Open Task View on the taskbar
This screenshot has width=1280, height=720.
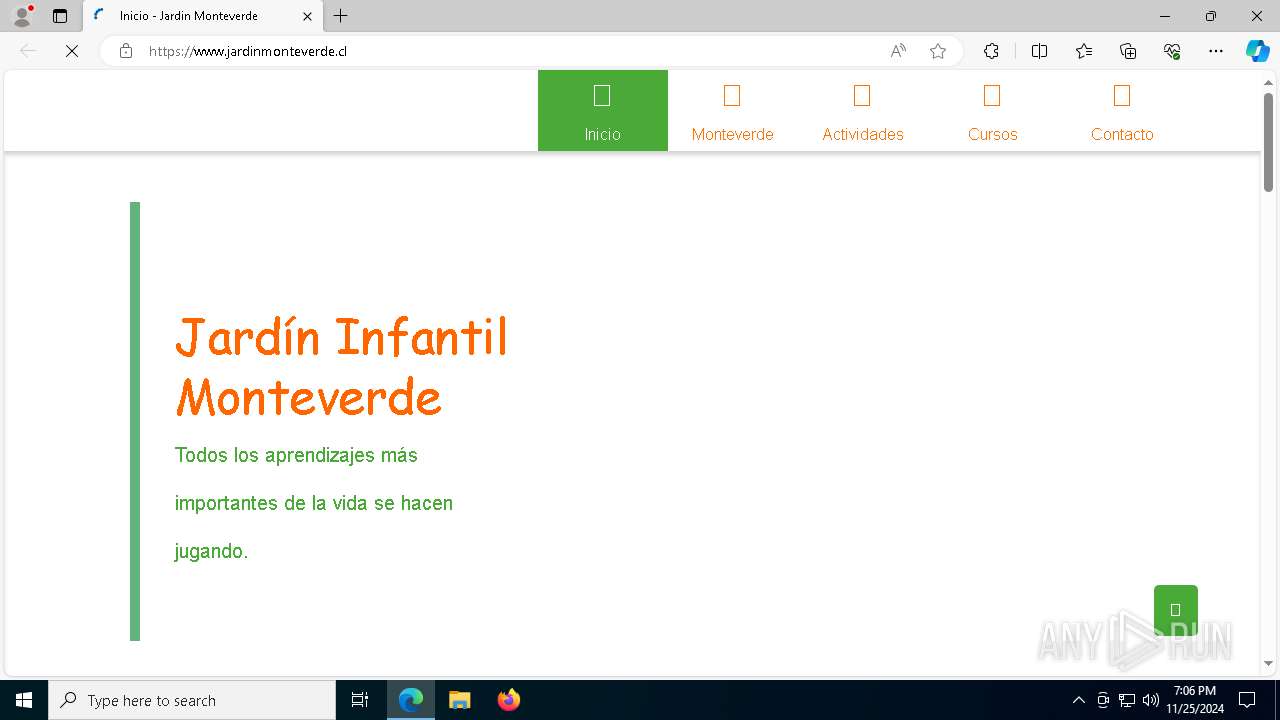360,700
